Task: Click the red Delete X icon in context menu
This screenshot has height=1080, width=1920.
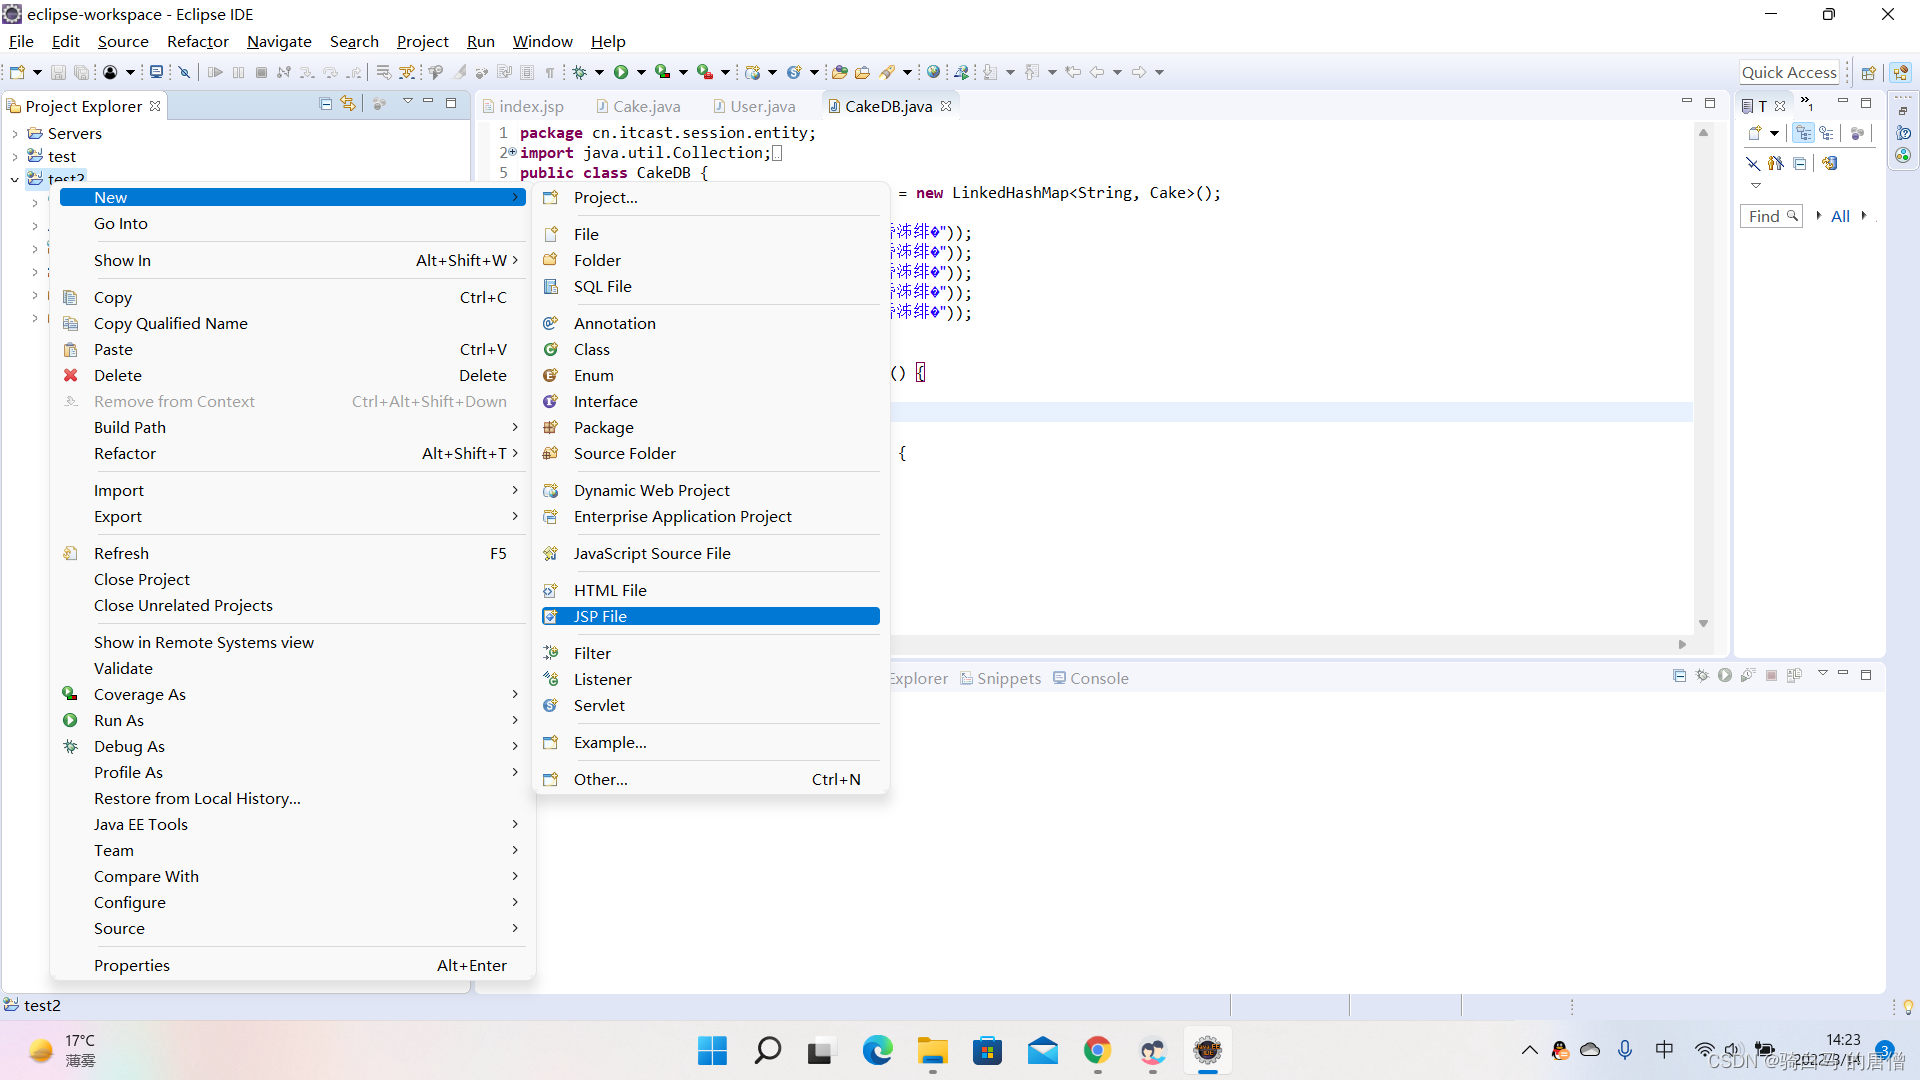Action: point(71,375)
